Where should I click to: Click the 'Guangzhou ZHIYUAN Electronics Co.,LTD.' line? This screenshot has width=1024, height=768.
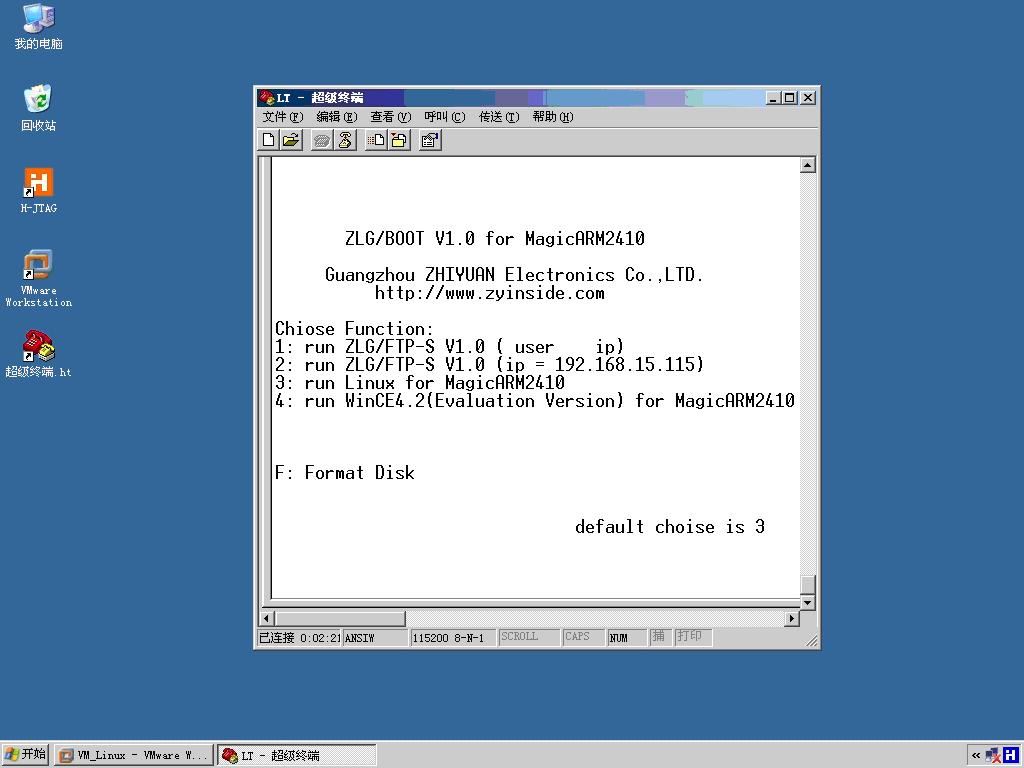click(x=514, y=275)
